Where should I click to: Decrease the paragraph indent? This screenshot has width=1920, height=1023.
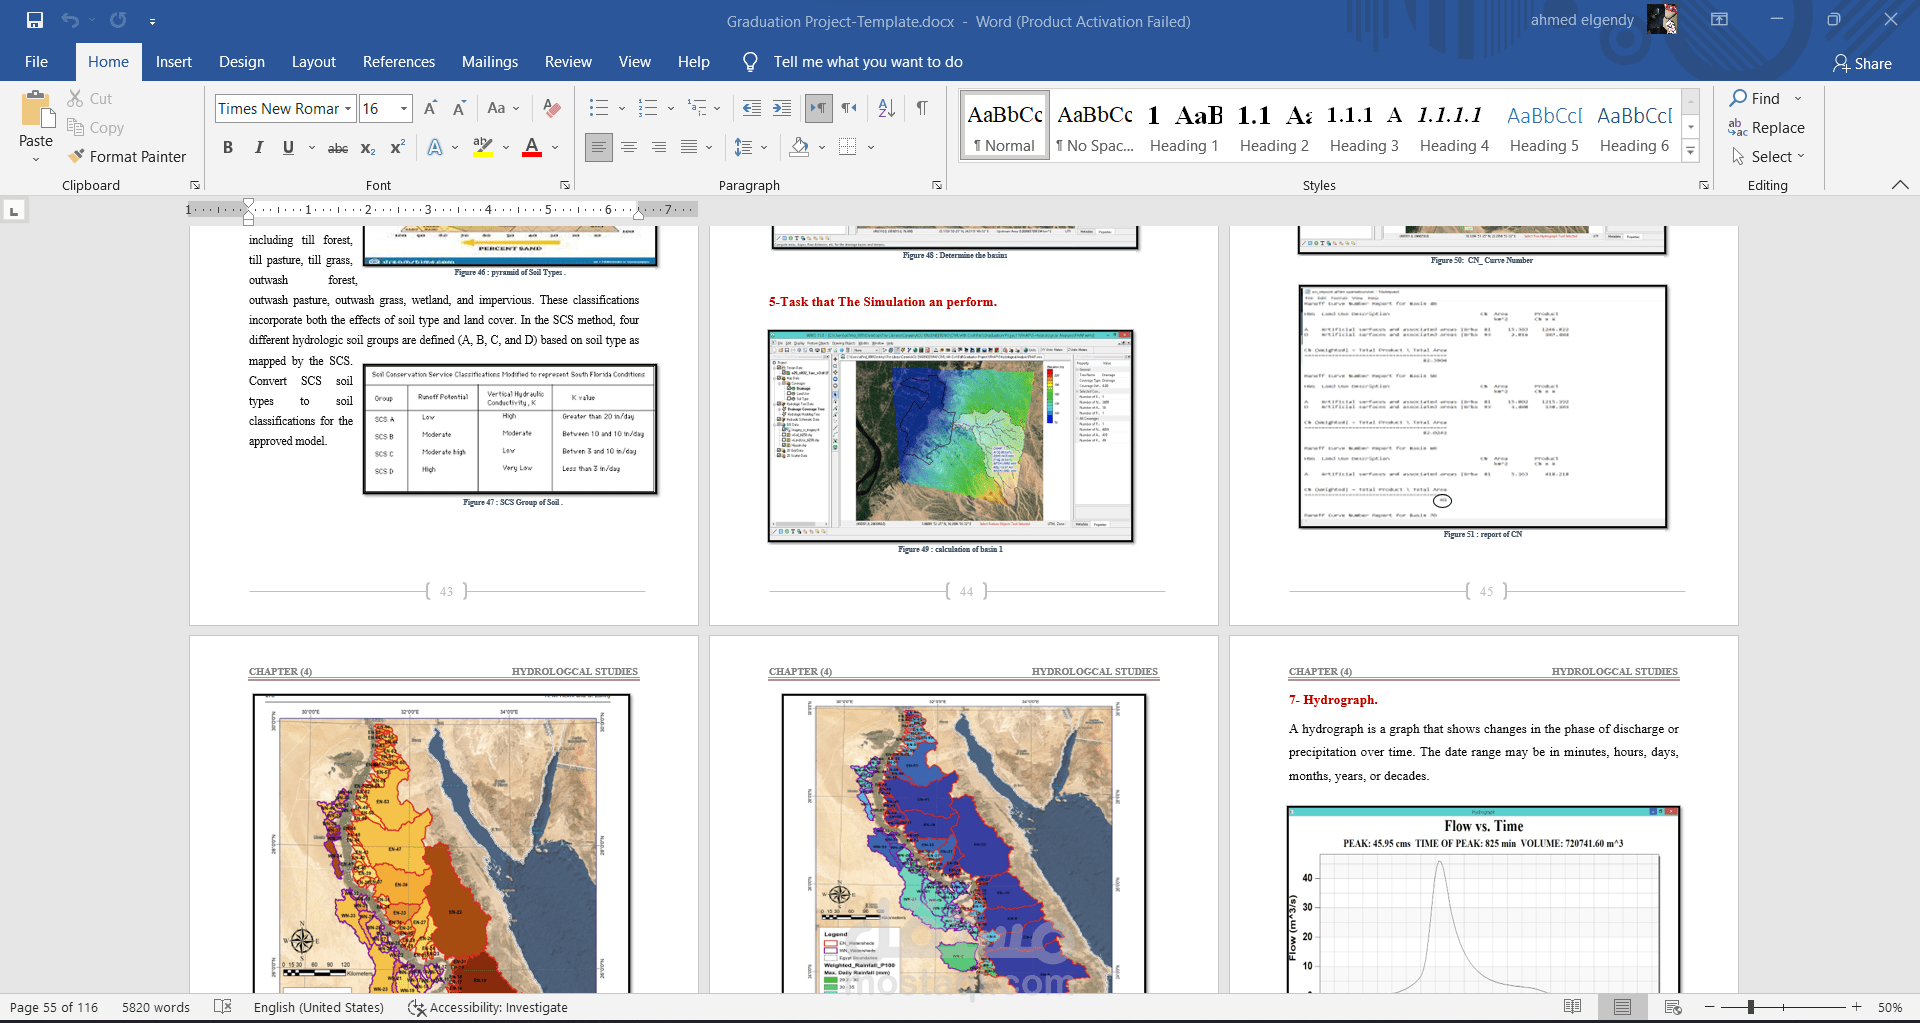click(752, 108)
